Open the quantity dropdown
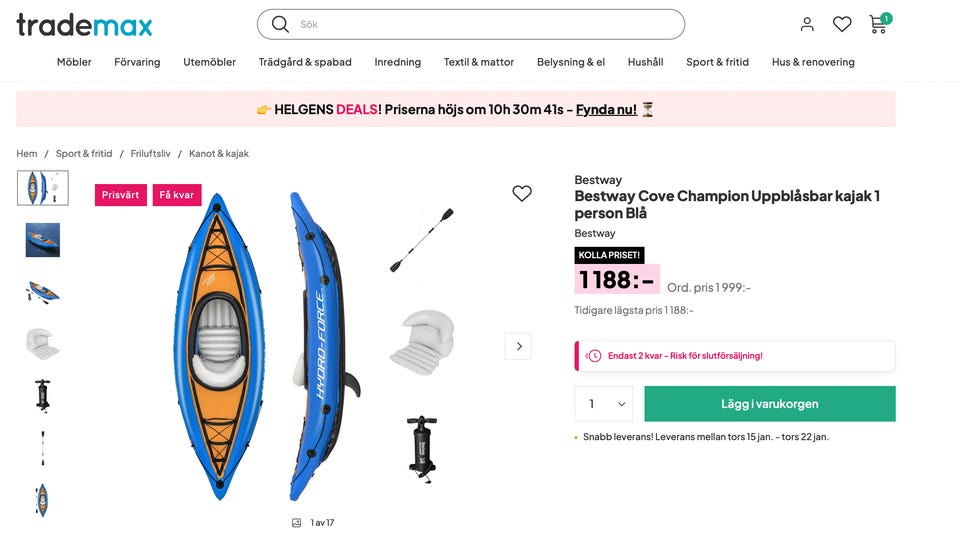Viewport: 960px width, 555px height. [x=603, y=404]
